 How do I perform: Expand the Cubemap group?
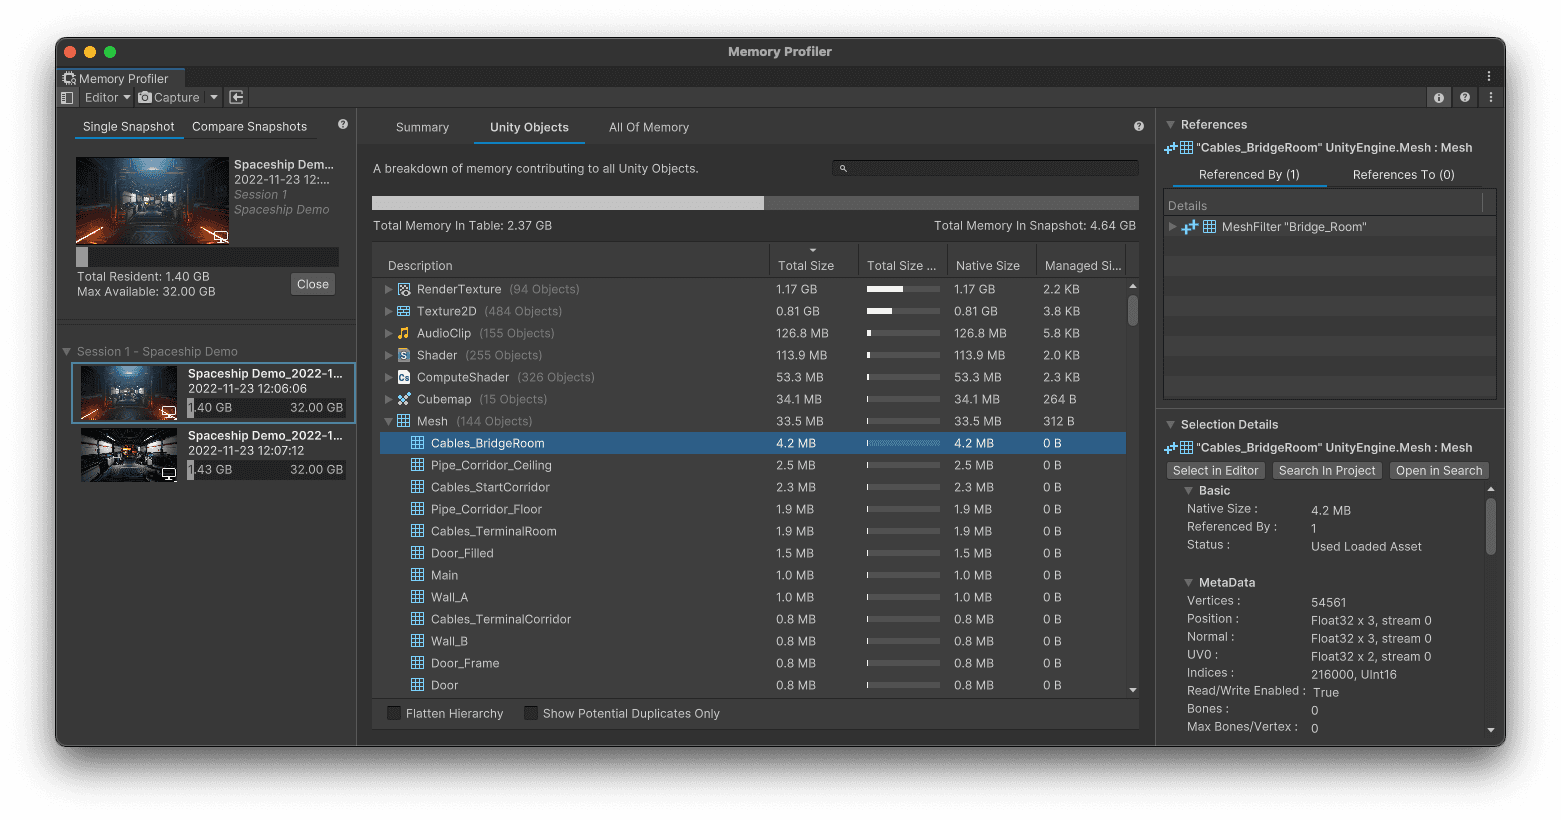[389, 399]
